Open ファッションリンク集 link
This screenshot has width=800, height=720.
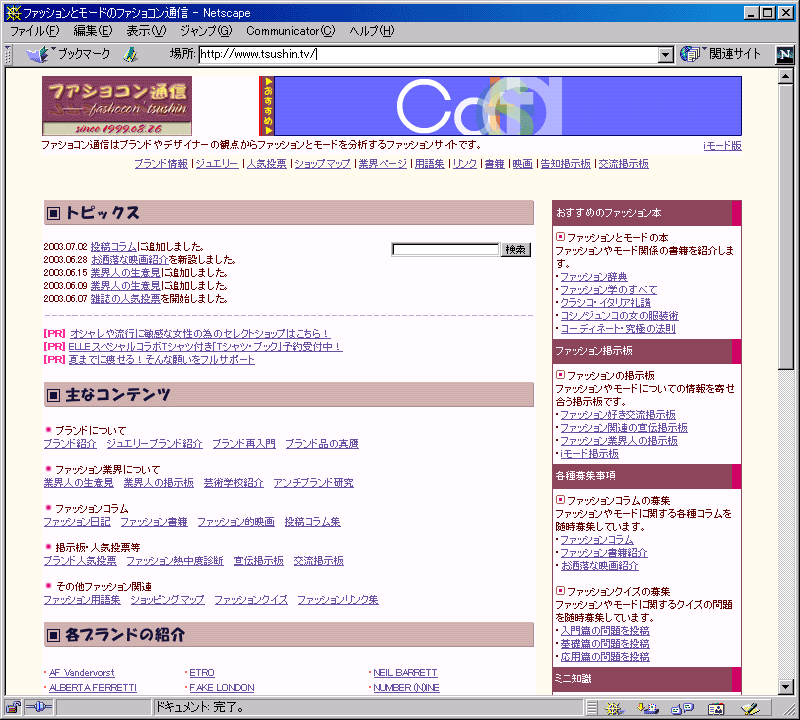tap(338, 600)
